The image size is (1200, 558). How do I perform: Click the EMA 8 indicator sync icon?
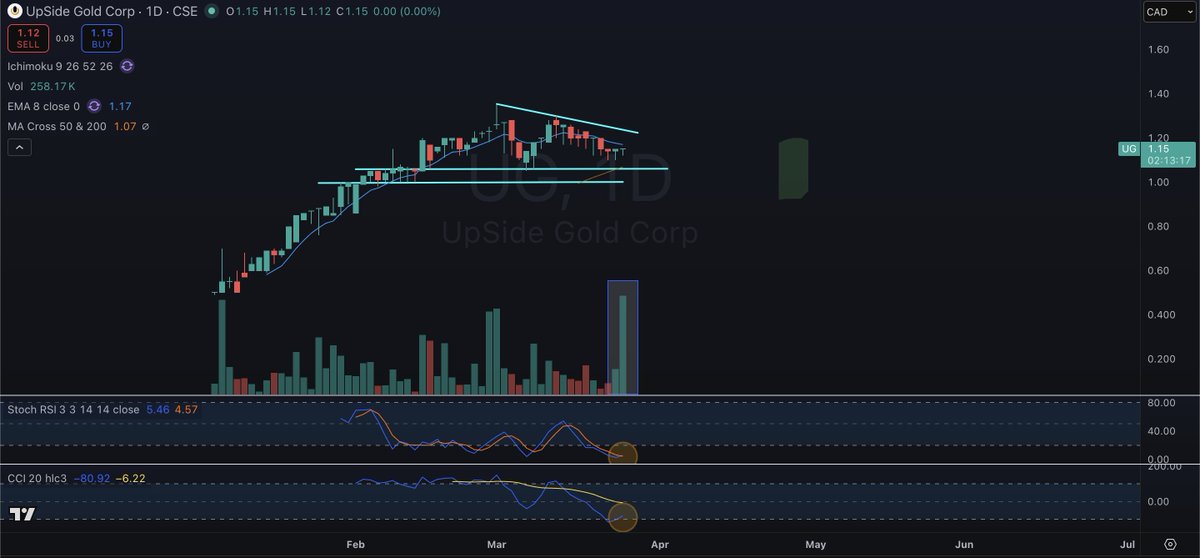click(94, 106)
